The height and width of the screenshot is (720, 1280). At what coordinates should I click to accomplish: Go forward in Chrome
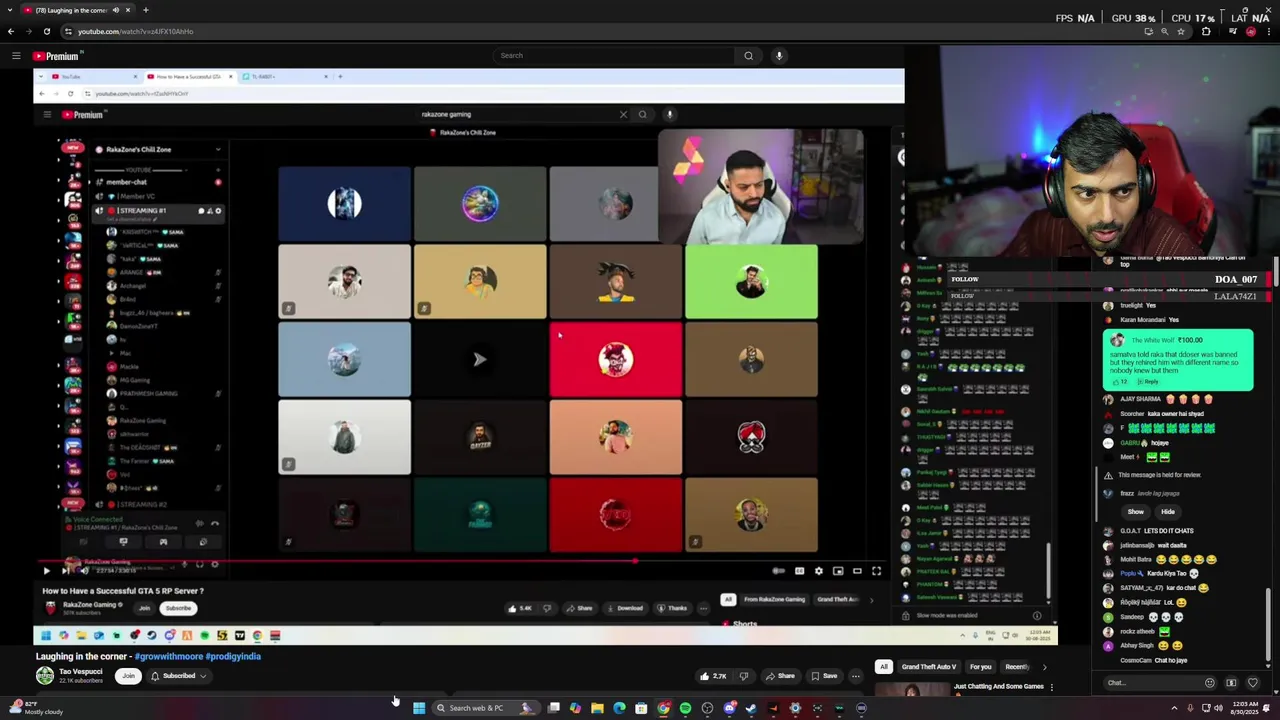[x=28, y=31]
